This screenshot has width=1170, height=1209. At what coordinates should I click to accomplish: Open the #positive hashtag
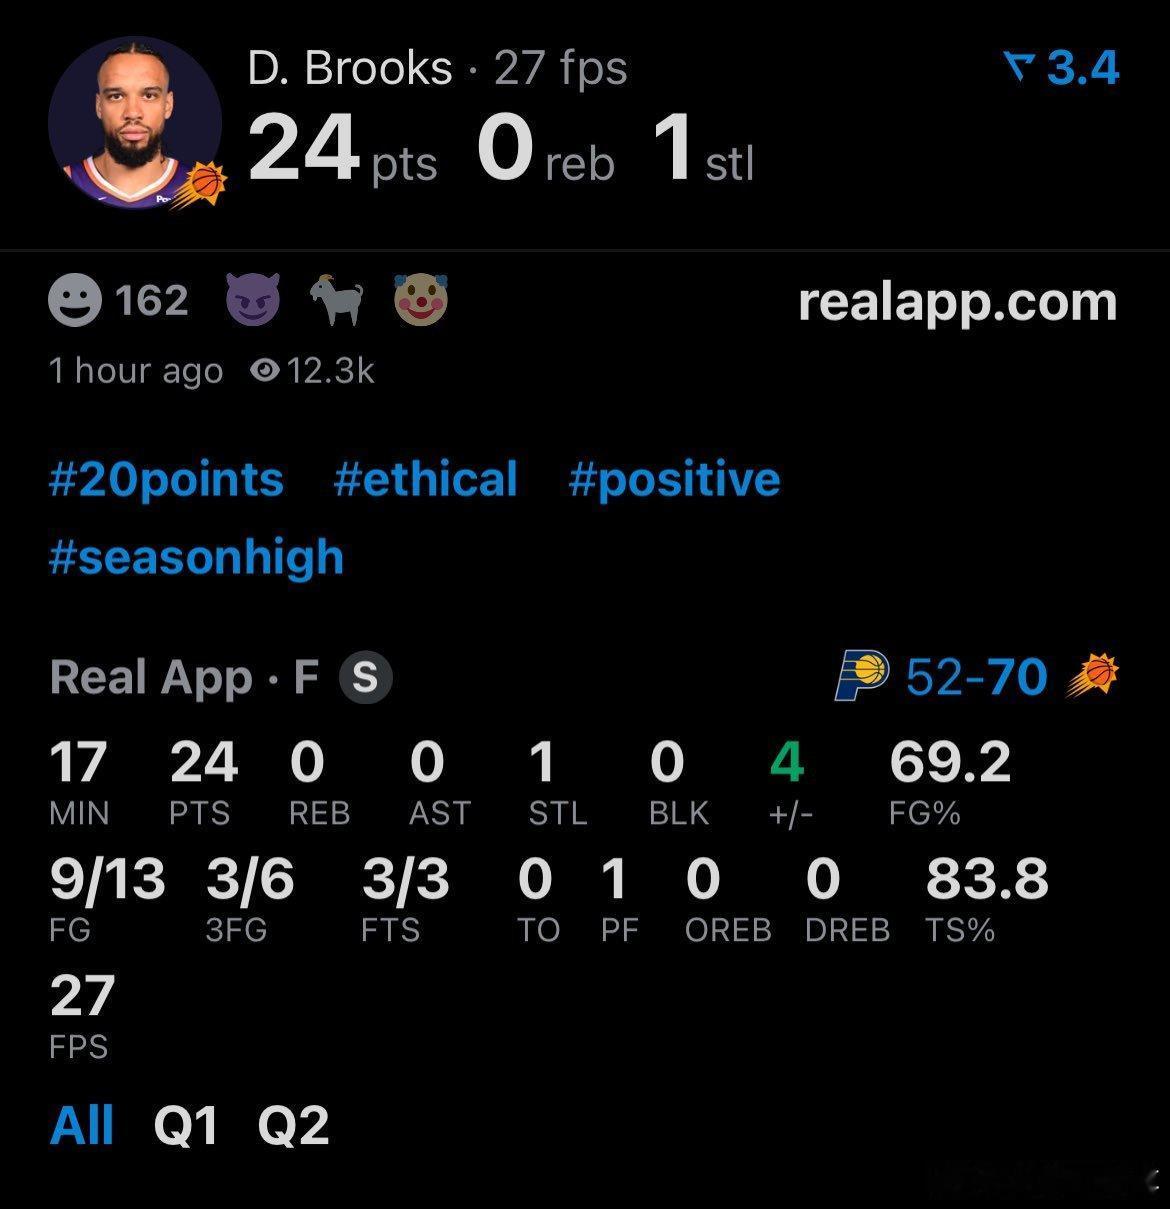(x=674, y=479)
